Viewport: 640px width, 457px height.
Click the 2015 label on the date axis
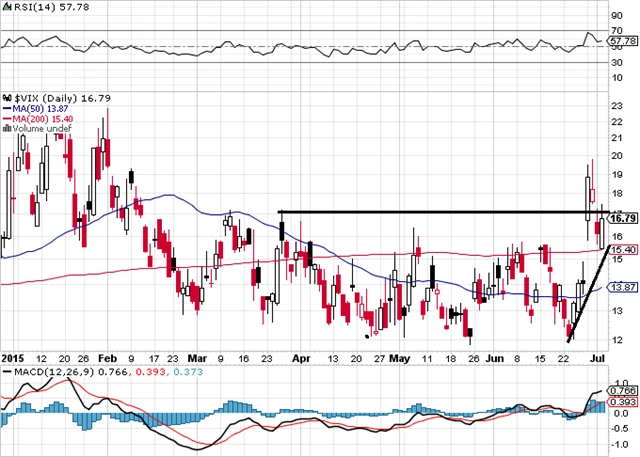(12, 356)
